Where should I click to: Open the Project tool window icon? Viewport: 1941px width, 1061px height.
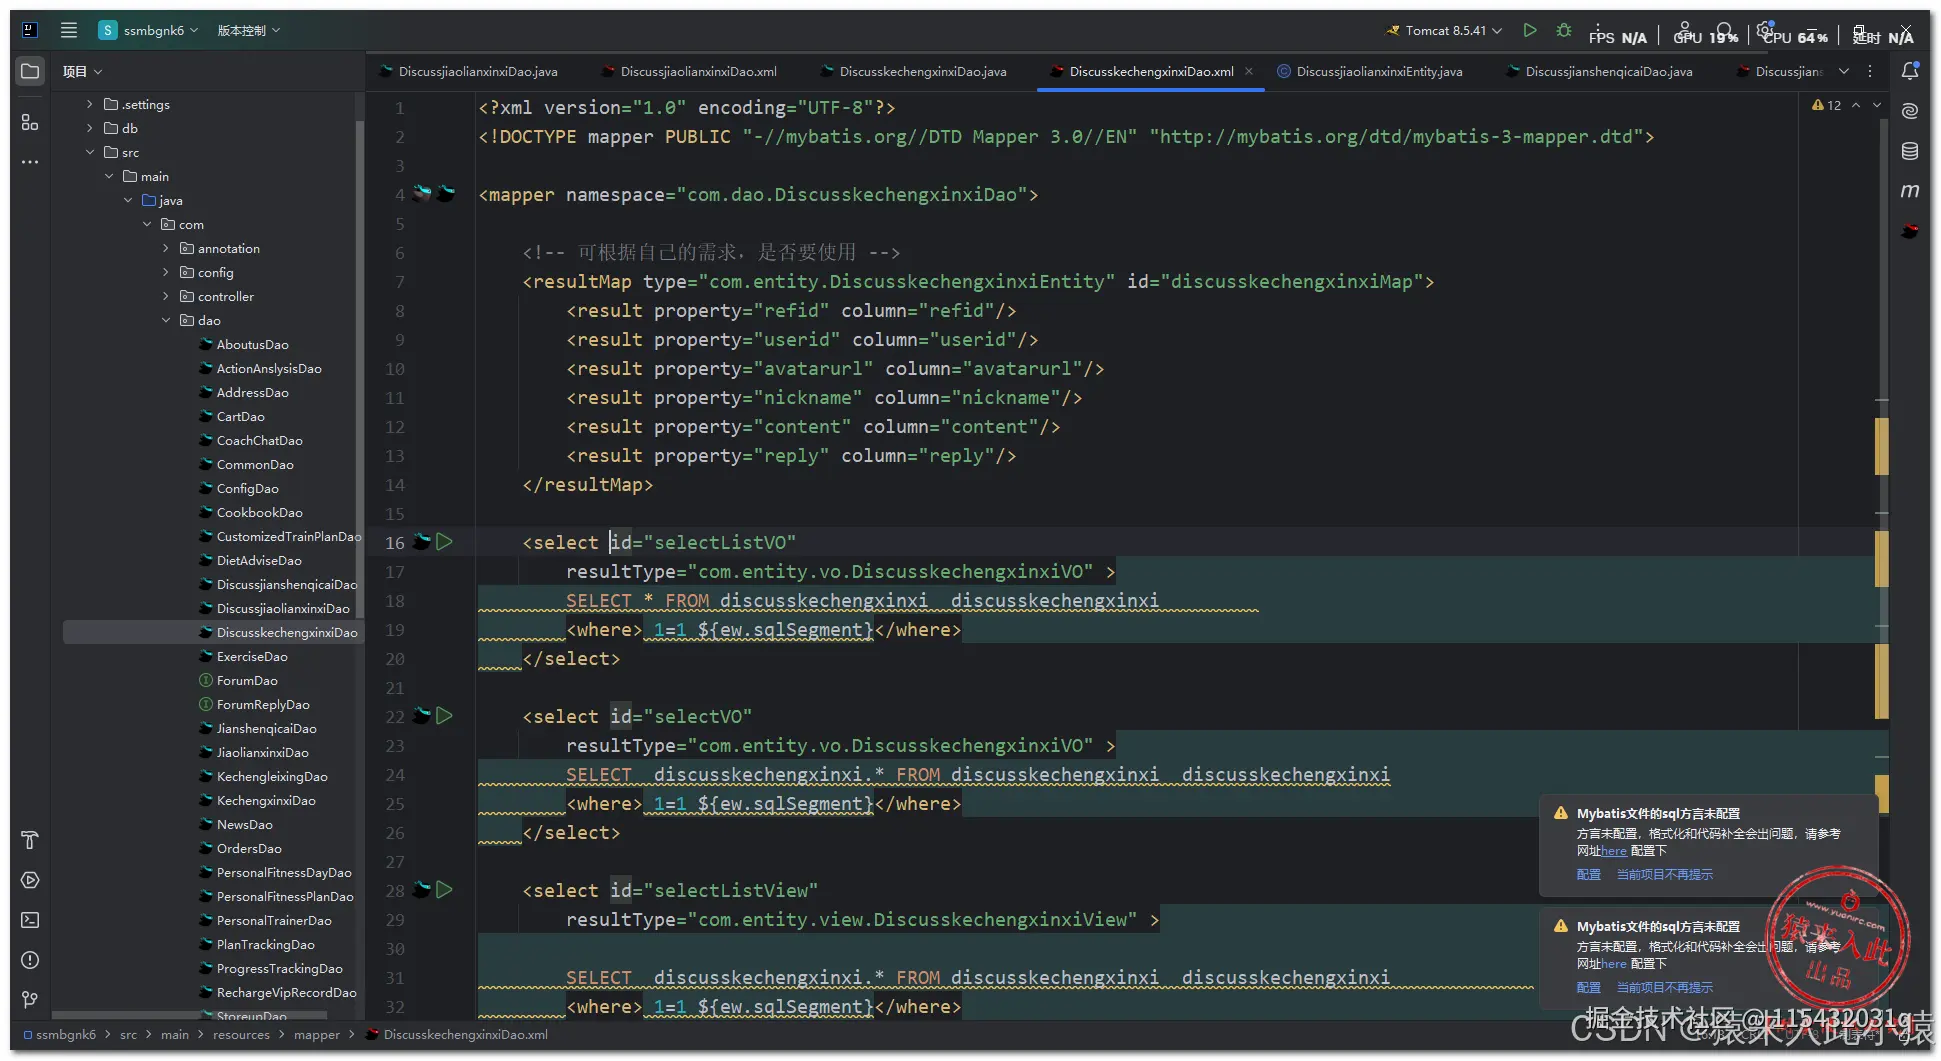[x=30, y=72]
